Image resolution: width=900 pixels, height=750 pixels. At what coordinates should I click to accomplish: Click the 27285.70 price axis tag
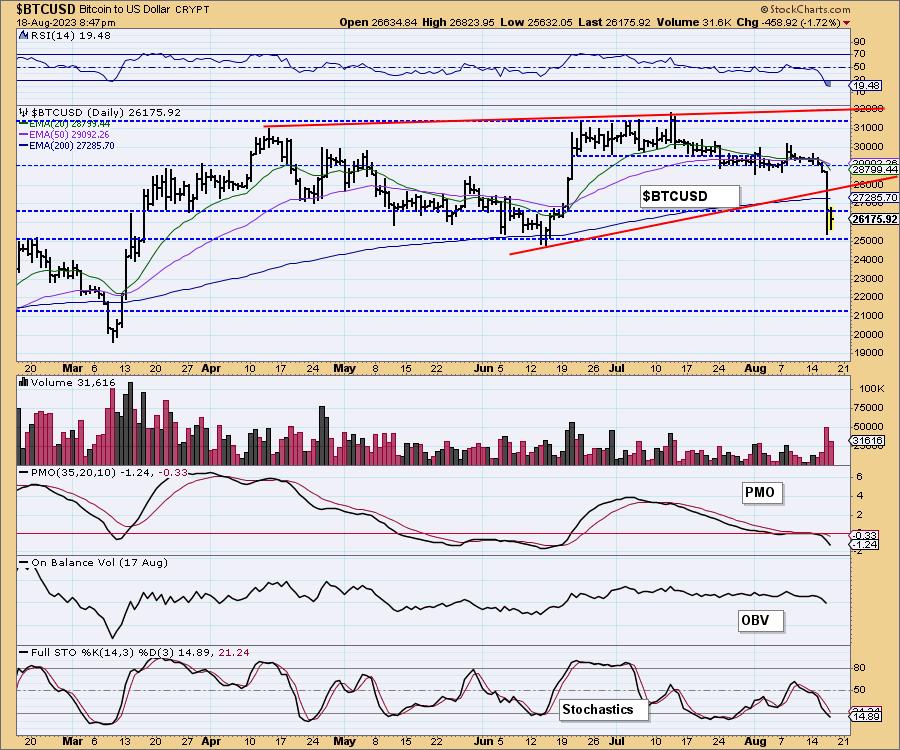(875, 198)
